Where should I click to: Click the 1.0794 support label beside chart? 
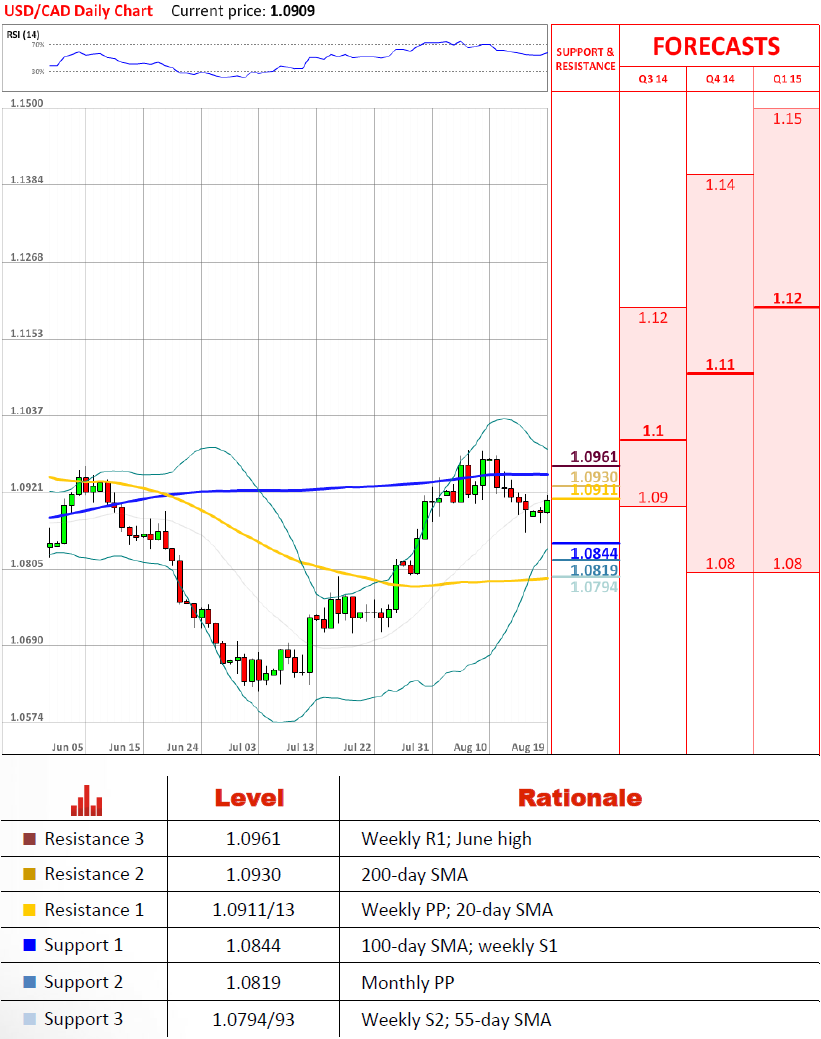[594, 586]
